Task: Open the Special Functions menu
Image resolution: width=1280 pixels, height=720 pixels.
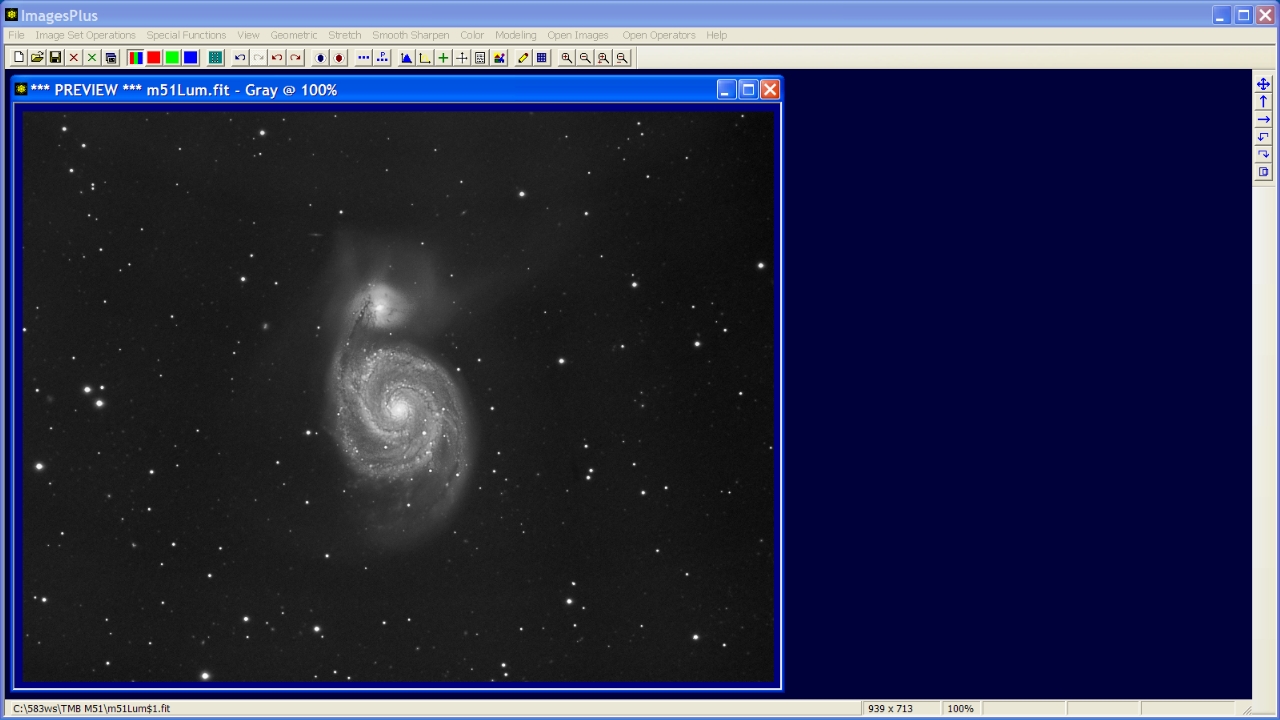Action: (x=186, y=35)
